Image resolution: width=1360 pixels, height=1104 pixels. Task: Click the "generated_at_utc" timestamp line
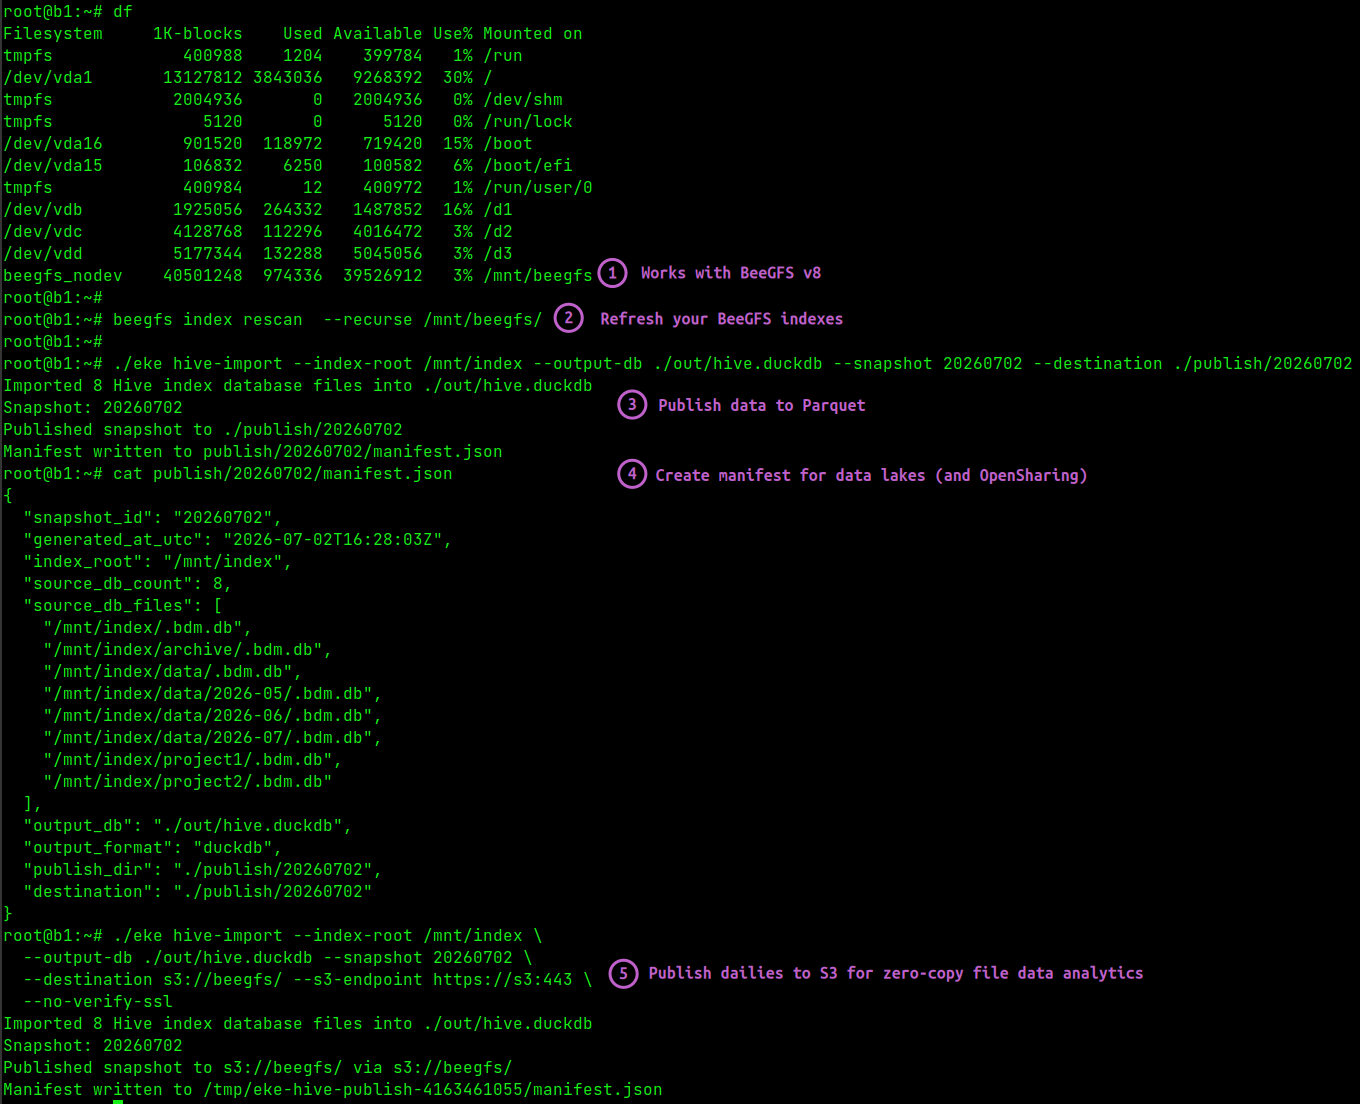(x=238, y=540)
